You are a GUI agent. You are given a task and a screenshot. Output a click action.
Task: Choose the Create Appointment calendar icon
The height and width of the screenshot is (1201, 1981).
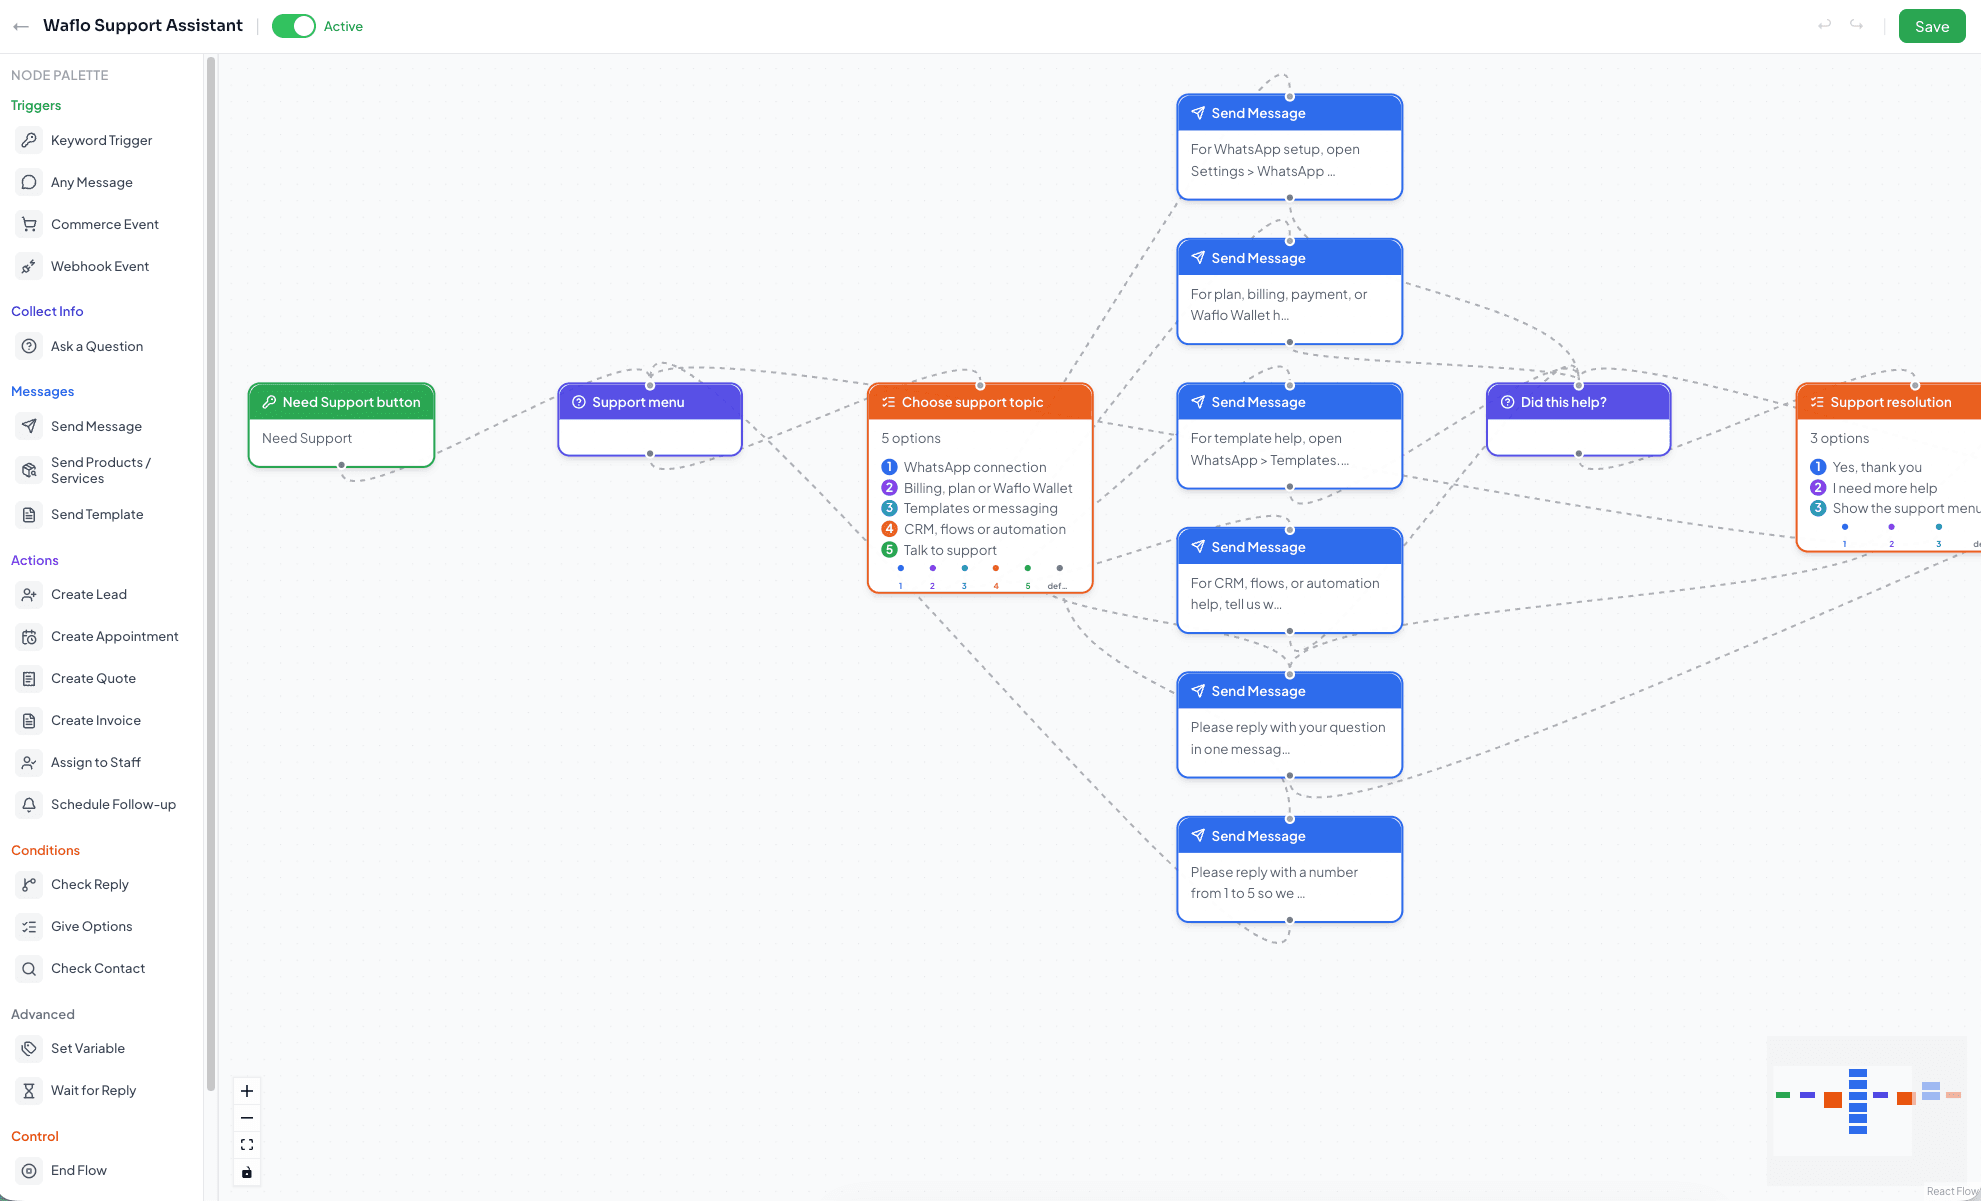coord(29,636)
